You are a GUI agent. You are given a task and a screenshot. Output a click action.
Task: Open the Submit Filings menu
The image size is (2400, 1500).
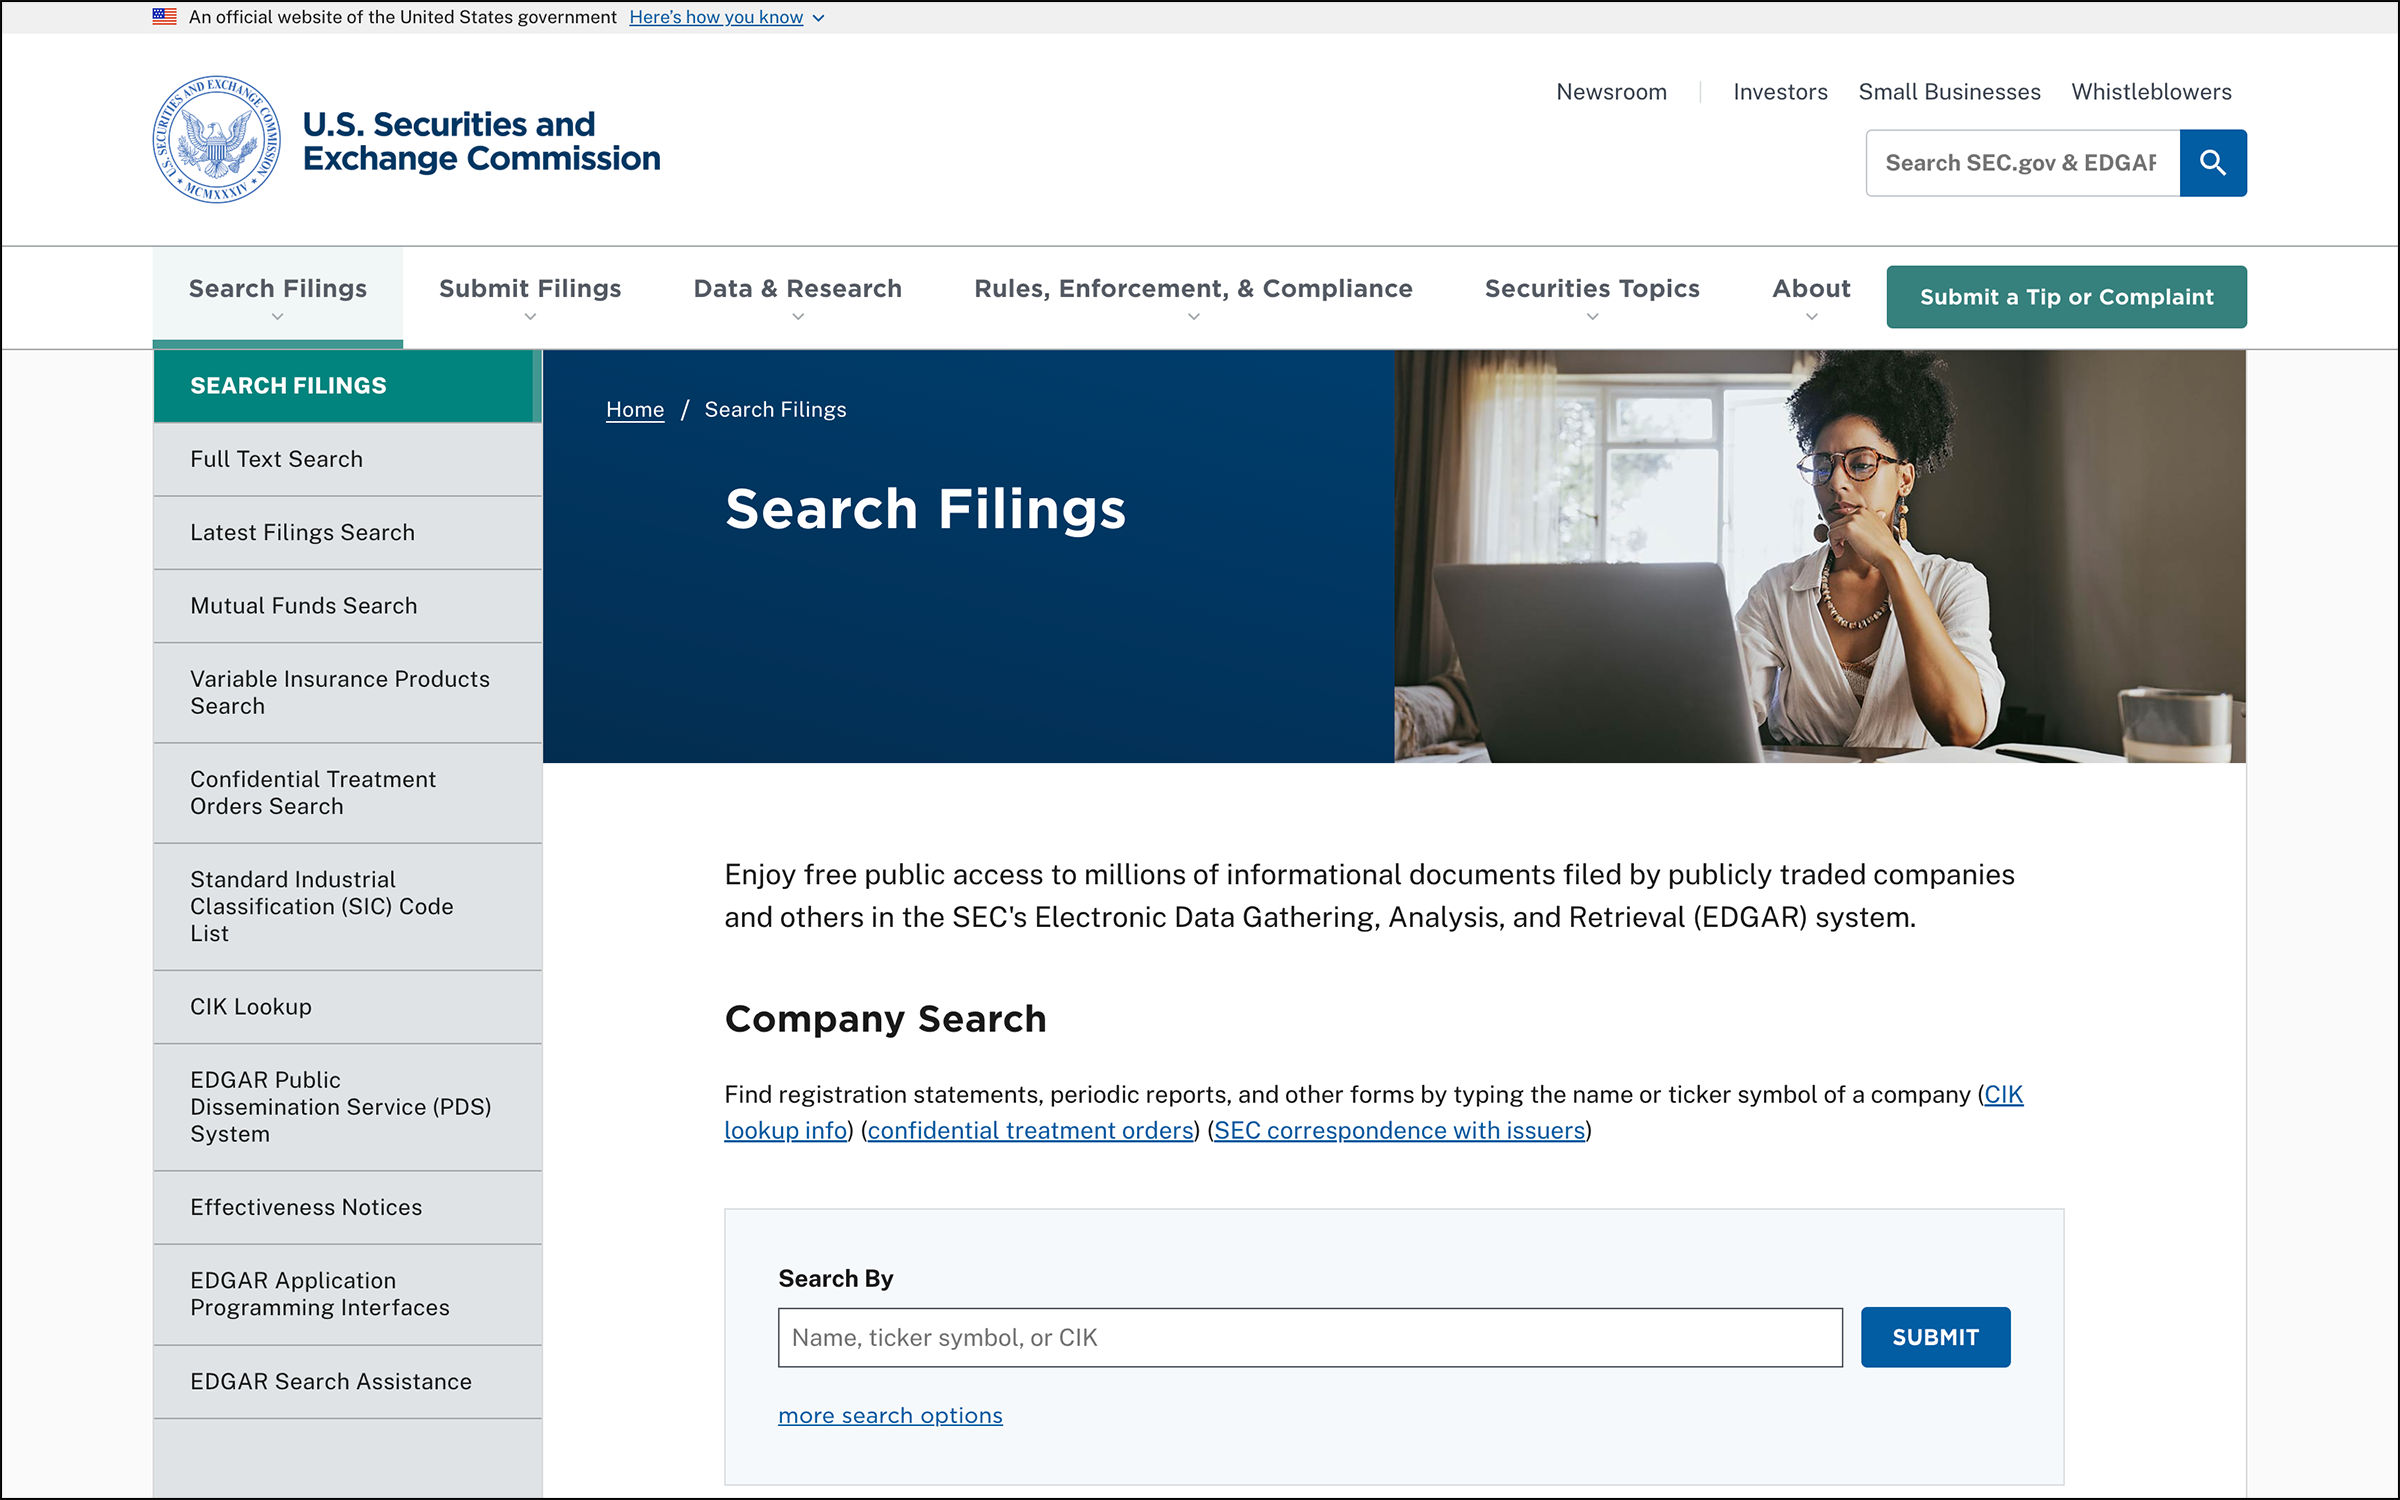(529, 288)
